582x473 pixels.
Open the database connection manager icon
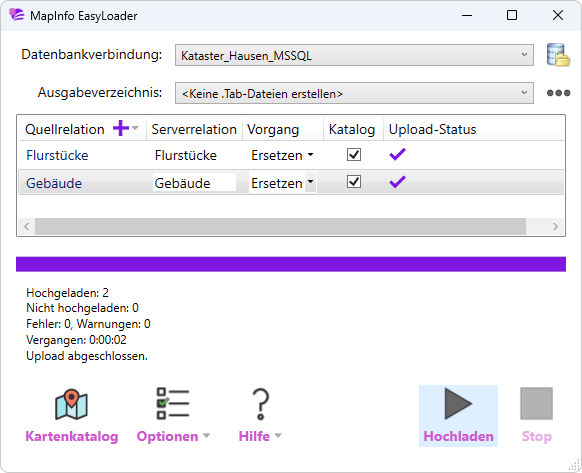pos(558,55)
